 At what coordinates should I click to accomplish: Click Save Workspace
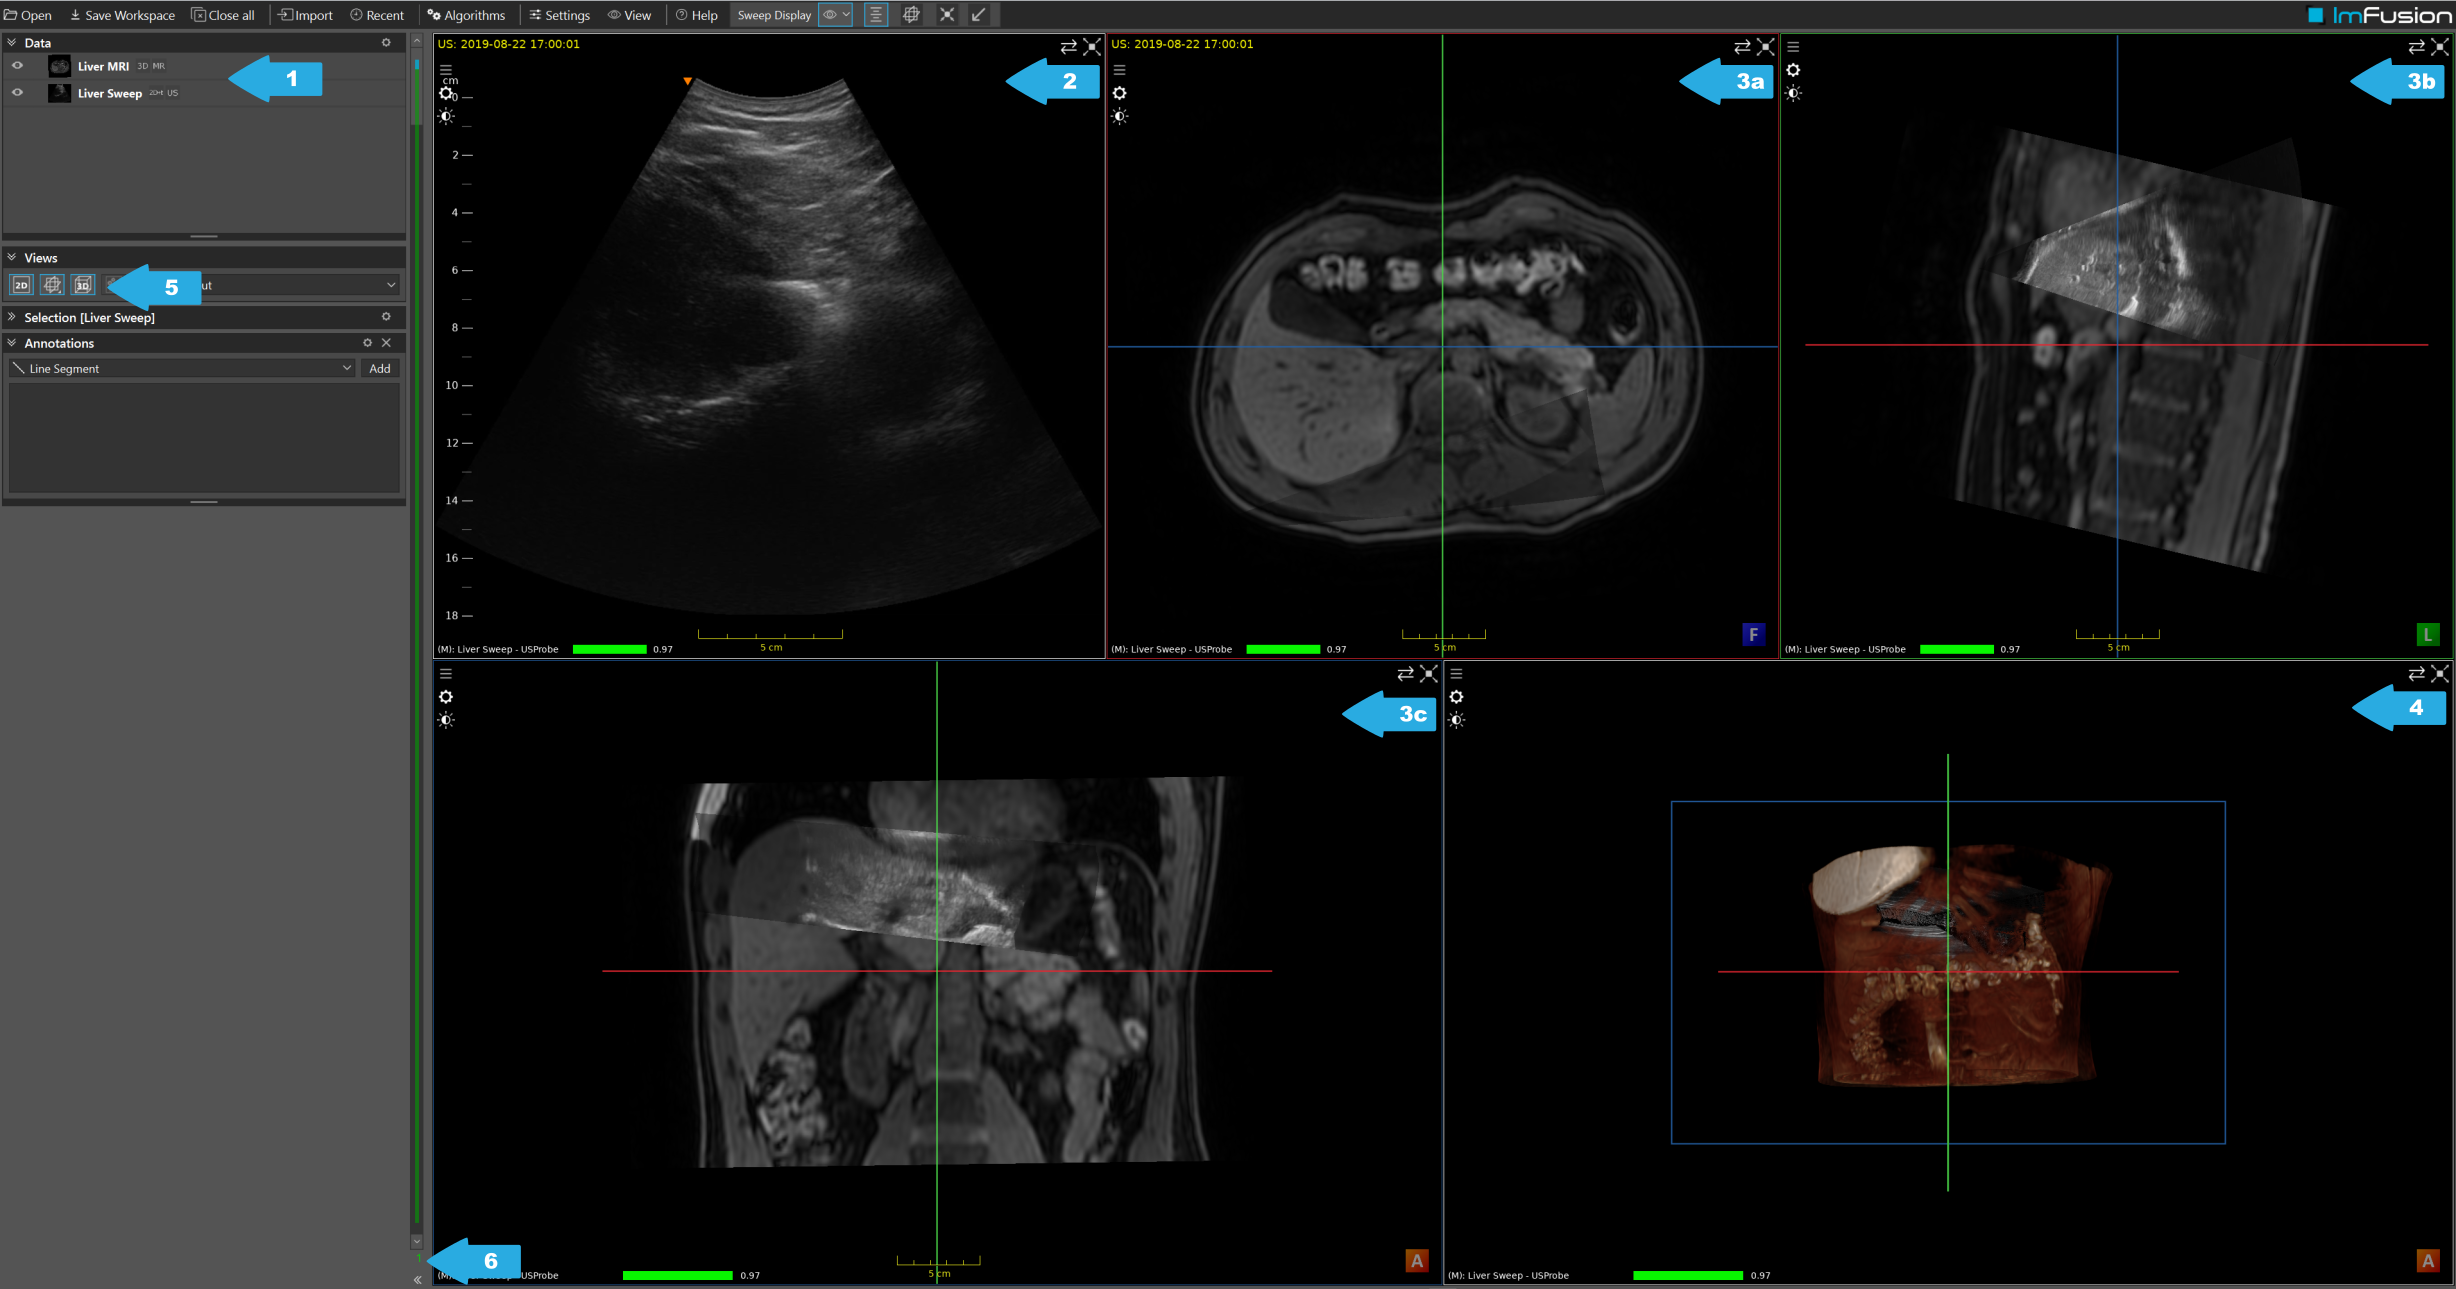[x=122, y=14]
